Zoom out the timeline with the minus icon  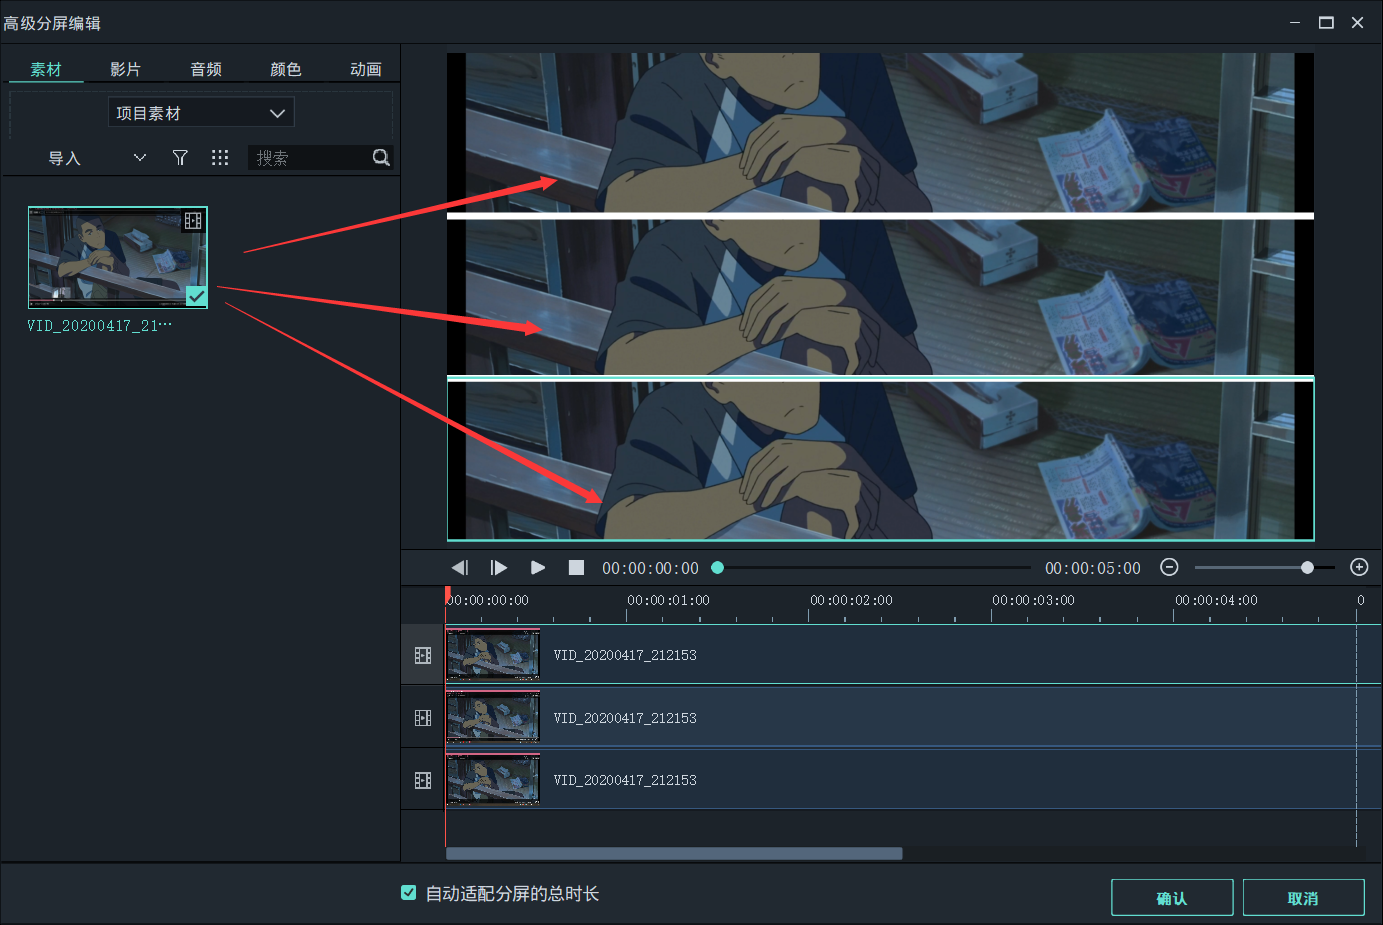(x=1169, y=567)
